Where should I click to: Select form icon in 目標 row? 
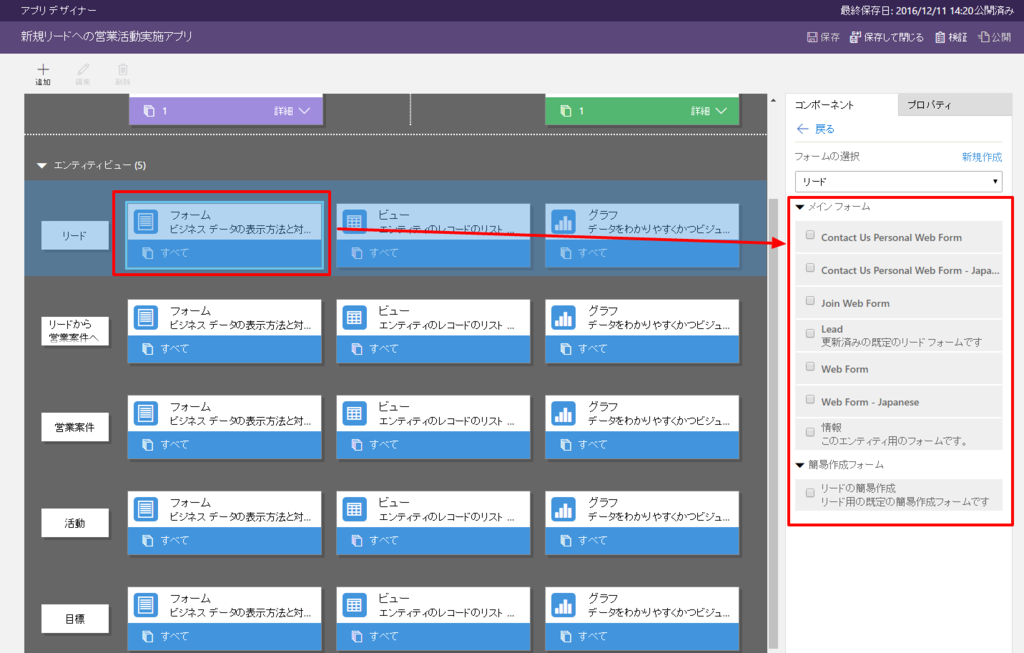146,605
